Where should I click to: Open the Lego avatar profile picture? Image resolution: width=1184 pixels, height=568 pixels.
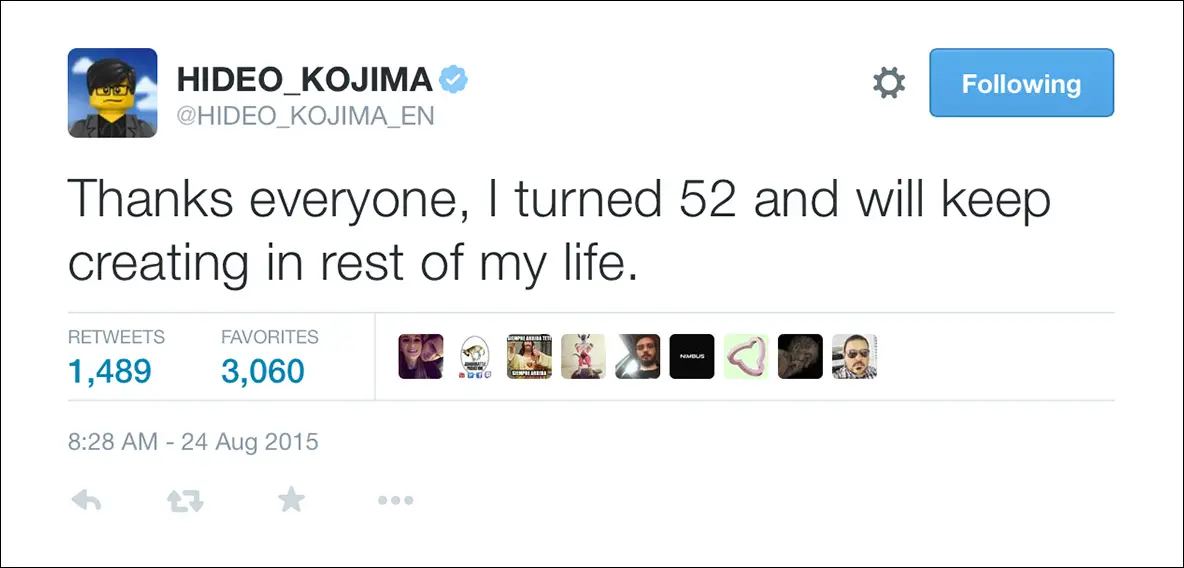coord(112,93)
